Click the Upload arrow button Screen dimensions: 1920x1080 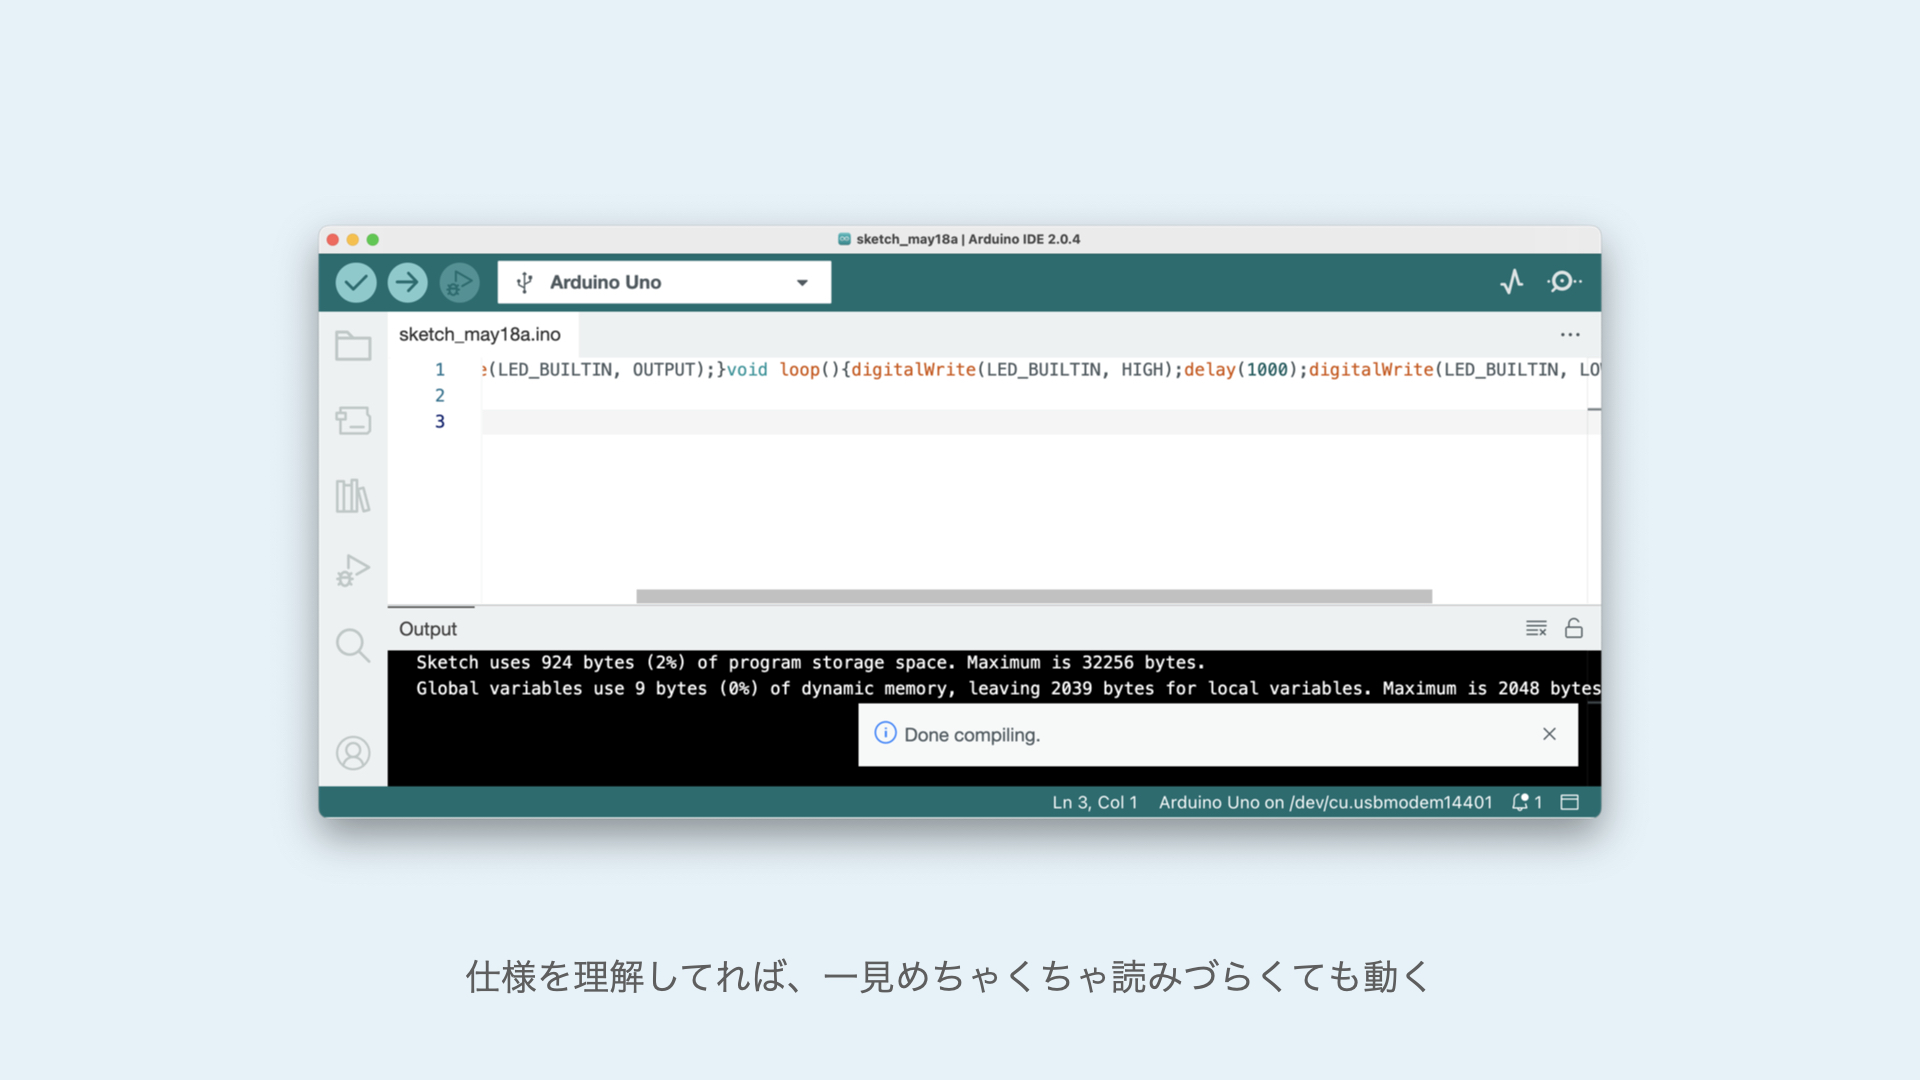(x=407, y=283)
